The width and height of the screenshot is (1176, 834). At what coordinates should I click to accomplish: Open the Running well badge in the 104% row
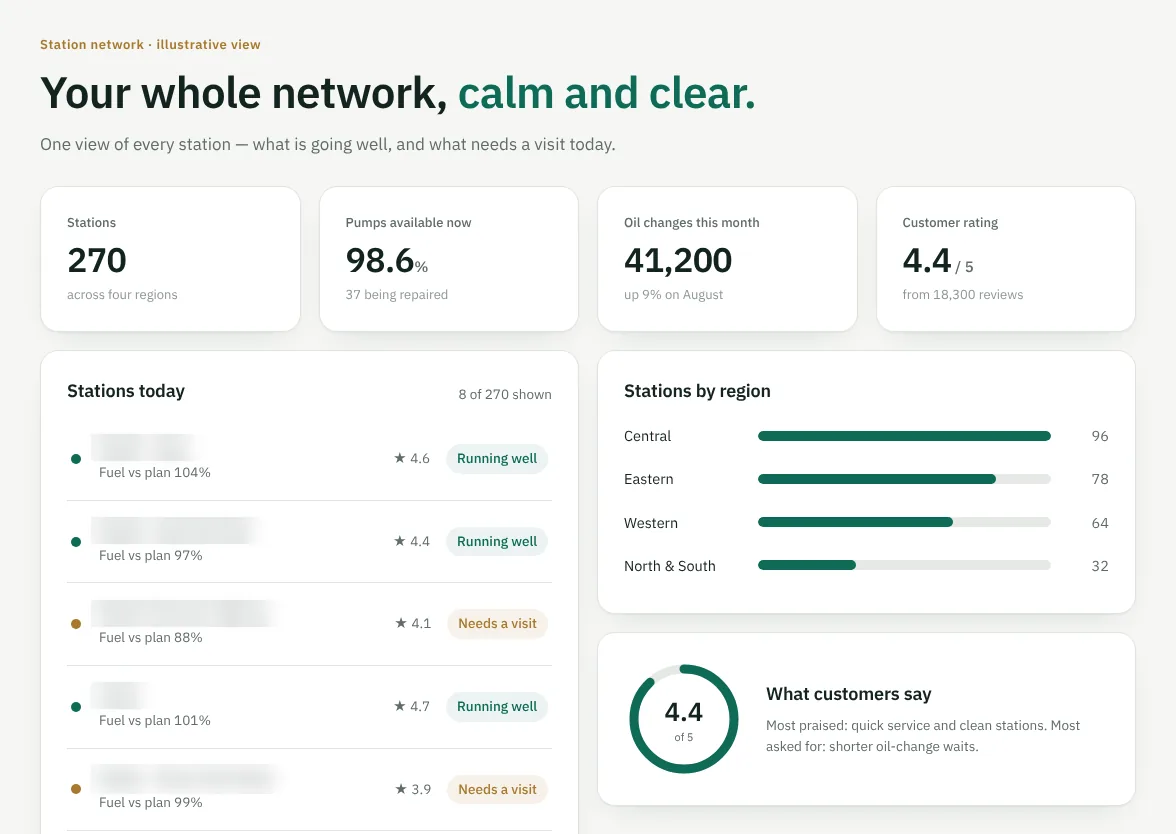(496, 459)
